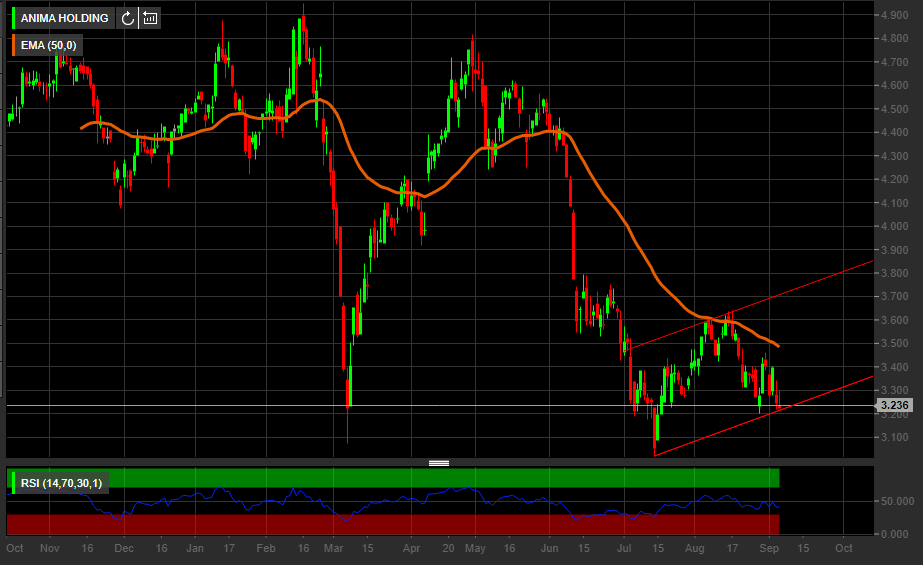Grab the panel resize handle above RSI

pos(439,463)
